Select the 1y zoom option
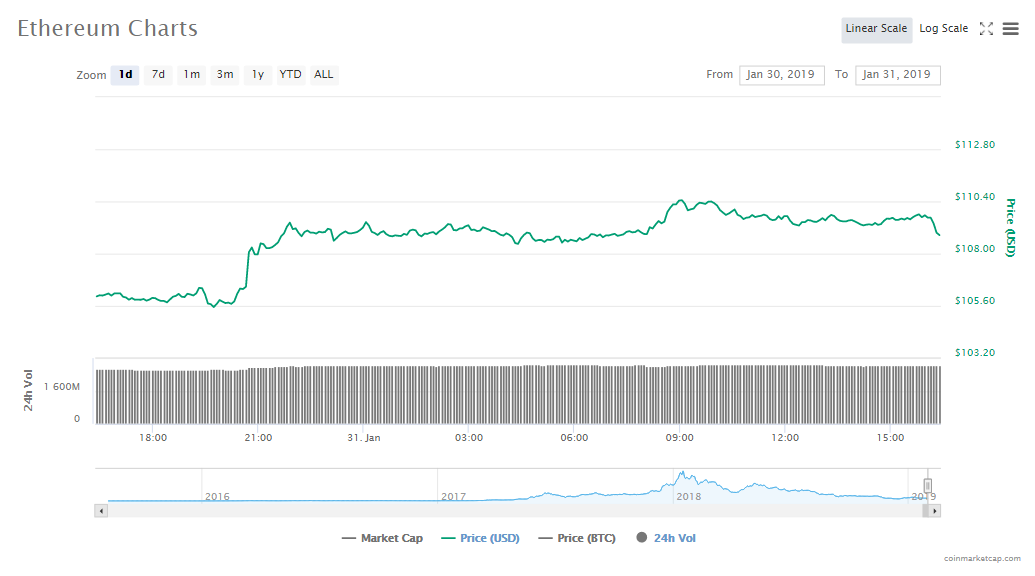 tap(258, 75)
